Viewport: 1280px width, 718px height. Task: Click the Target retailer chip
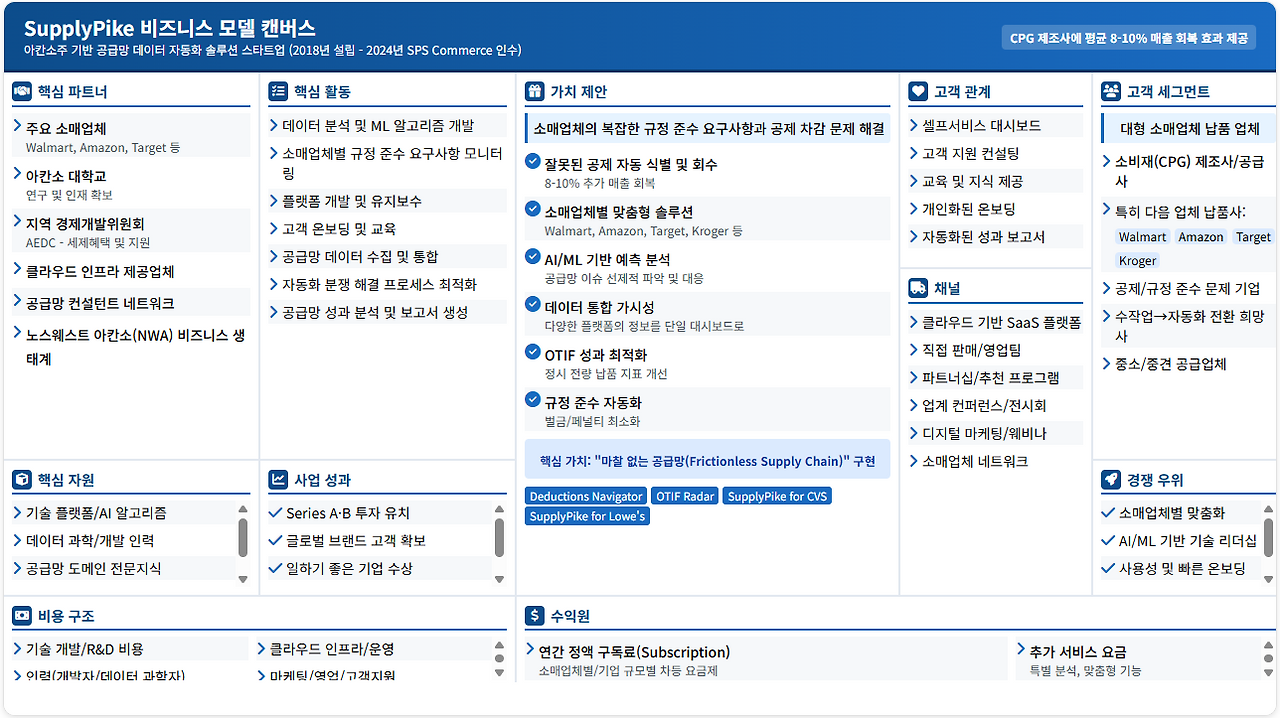(x=1253, y=237)
